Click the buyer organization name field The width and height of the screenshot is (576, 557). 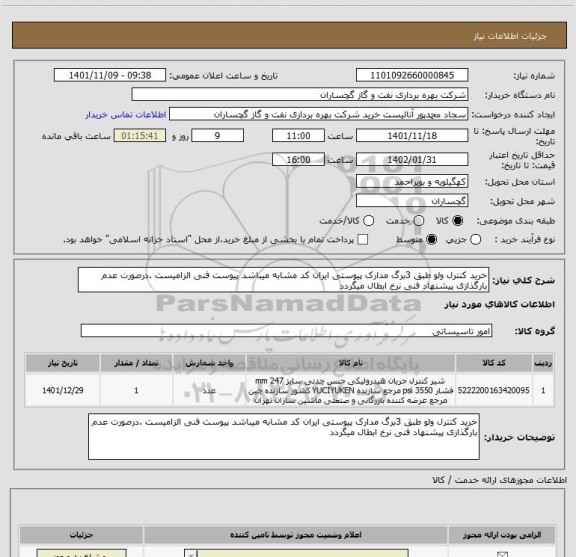(x=300, y=95)
